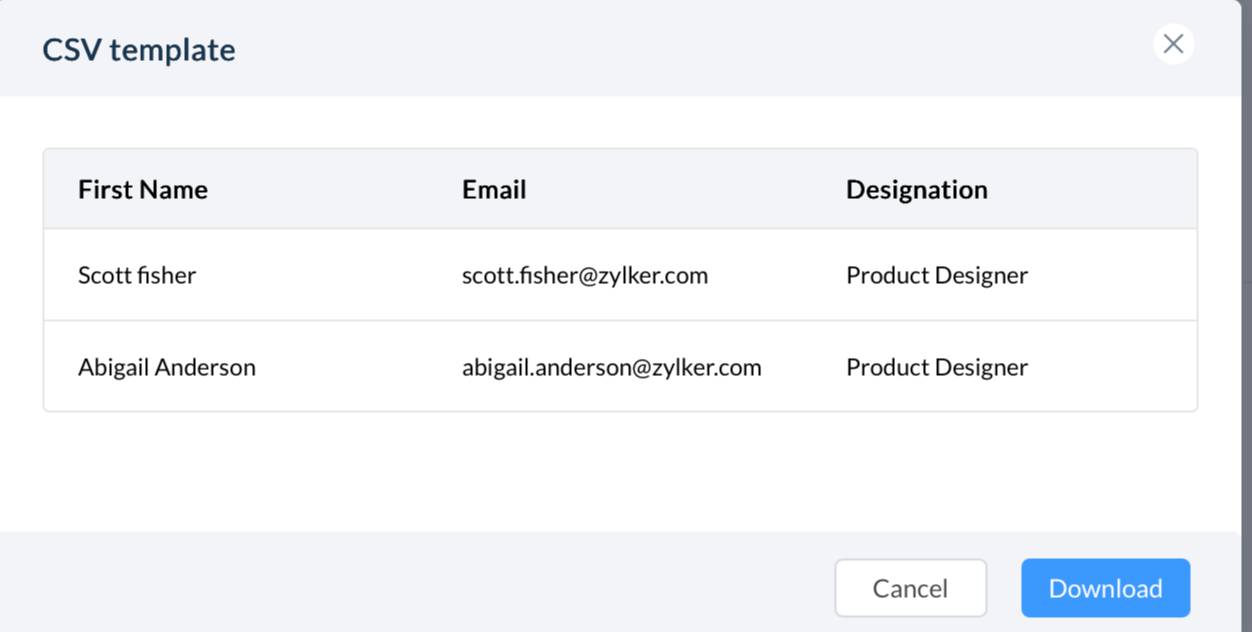Select the First Name column header
The image size is (1252, 632).
tap(143, 190)
